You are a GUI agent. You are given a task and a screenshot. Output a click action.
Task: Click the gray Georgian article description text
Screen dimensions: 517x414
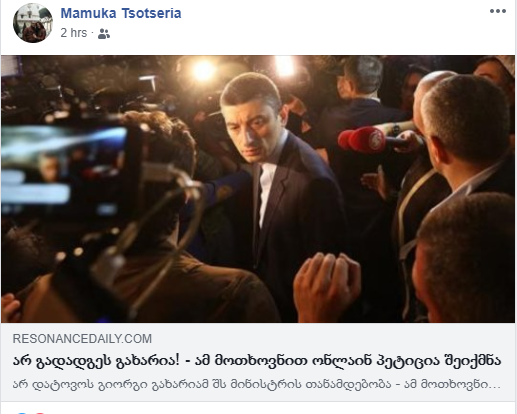(257, 384)
